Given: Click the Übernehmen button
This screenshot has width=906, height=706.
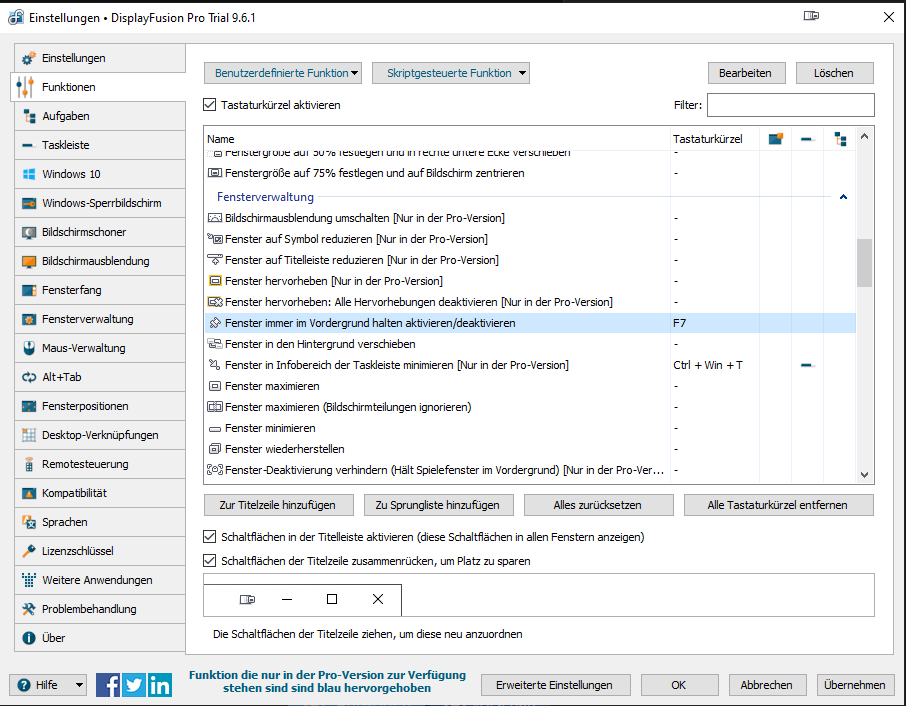Looking at the screenshot, I should 856,685.
